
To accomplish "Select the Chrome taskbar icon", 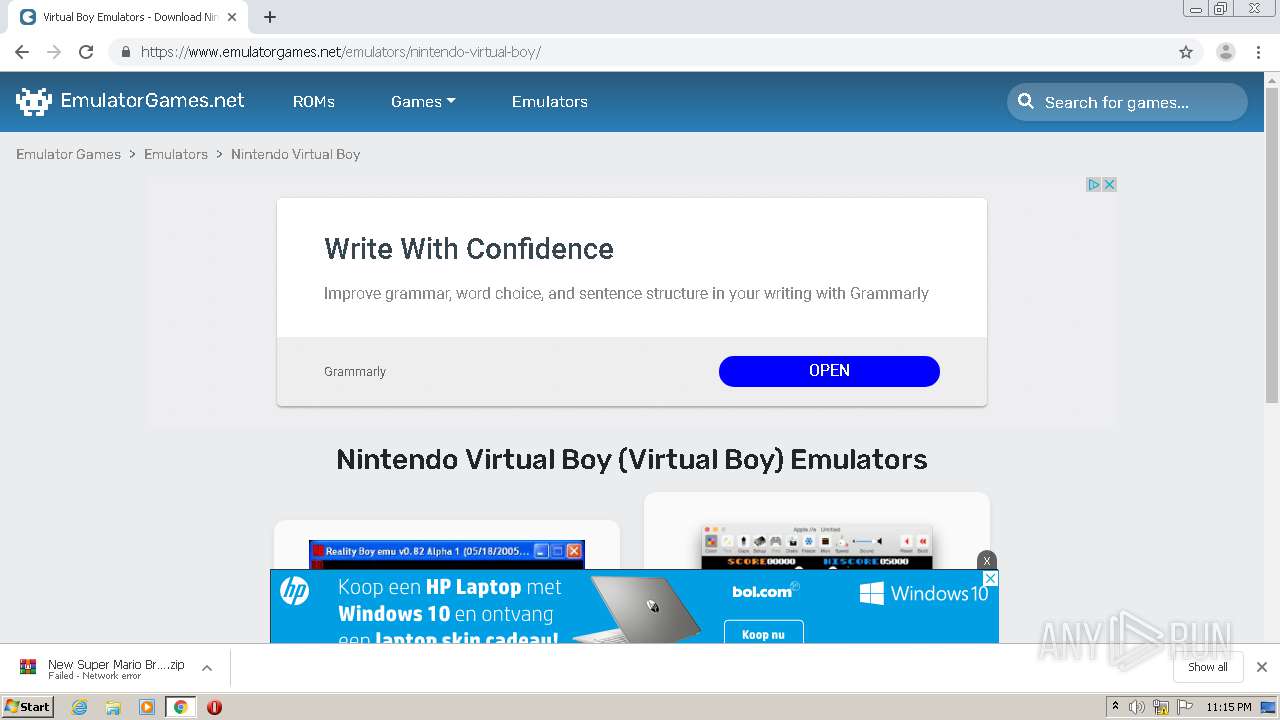I will (180, 707).
